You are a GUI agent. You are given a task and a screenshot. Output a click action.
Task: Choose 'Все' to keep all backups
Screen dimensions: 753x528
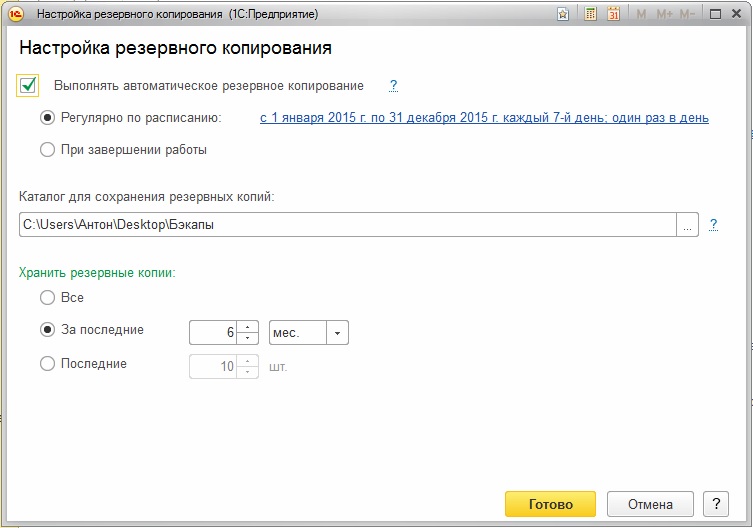coord(47,298)
